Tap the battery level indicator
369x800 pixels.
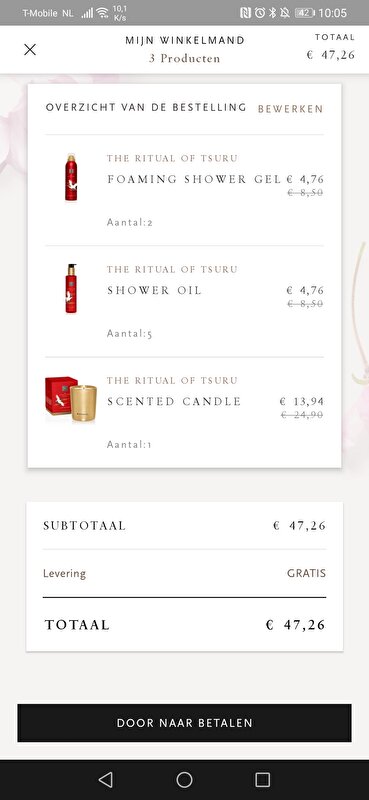pyautogui.click(x=304, y=13)
